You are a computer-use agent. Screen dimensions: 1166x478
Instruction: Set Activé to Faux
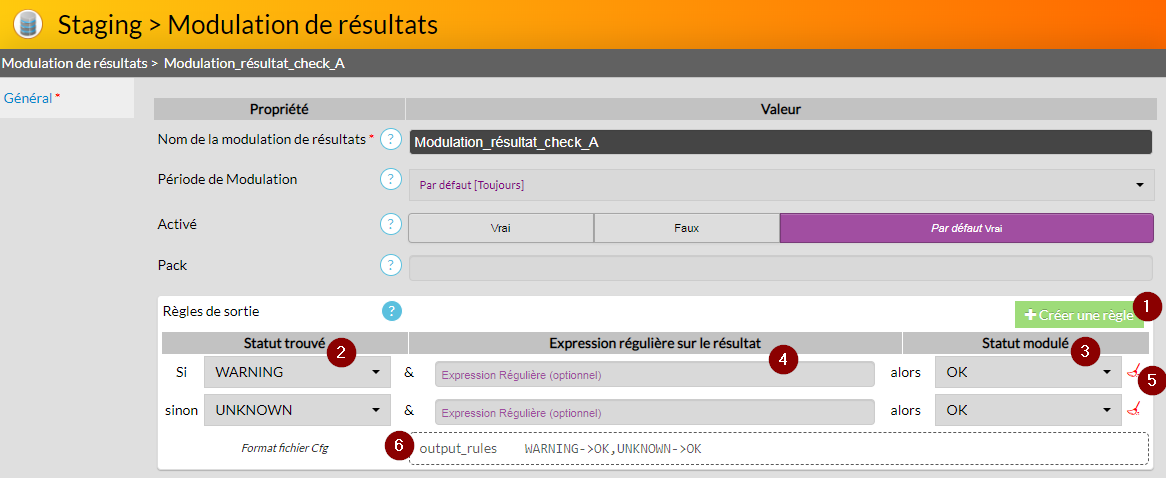tap(686, 228)
